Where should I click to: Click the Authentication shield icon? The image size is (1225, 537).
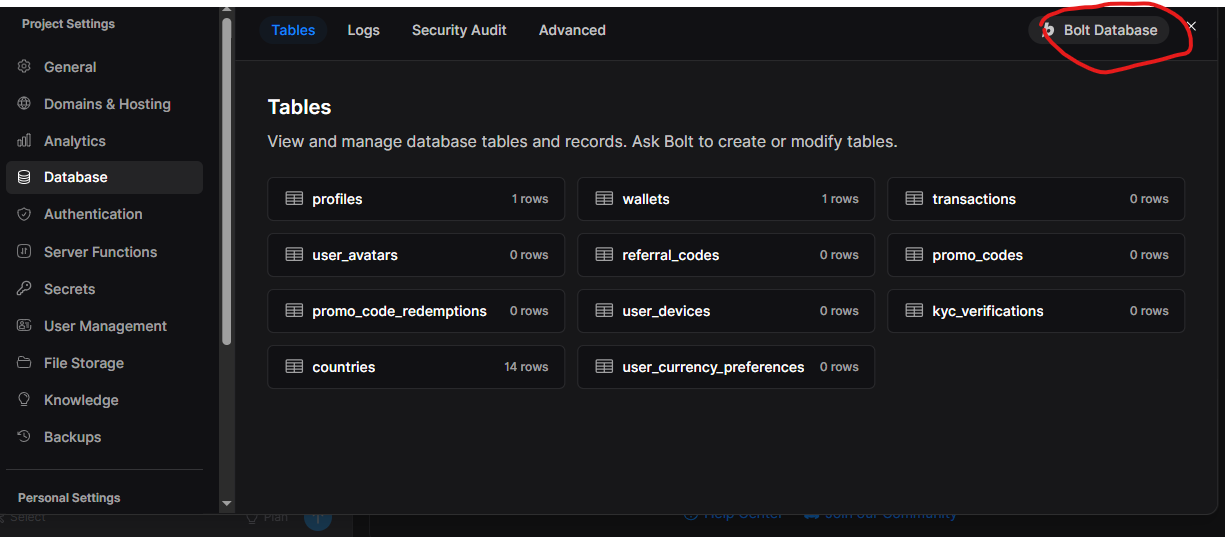(24, 214)
